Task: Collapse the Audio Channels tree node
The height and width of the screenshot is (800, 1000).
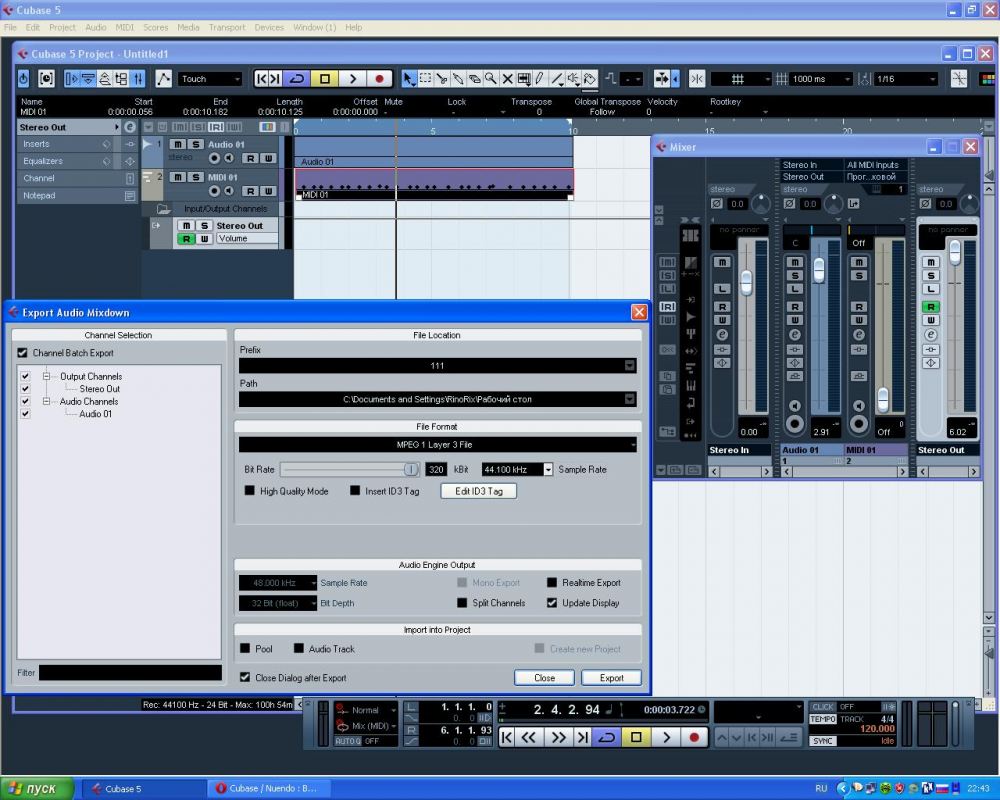Action: [x=46, y=401]
